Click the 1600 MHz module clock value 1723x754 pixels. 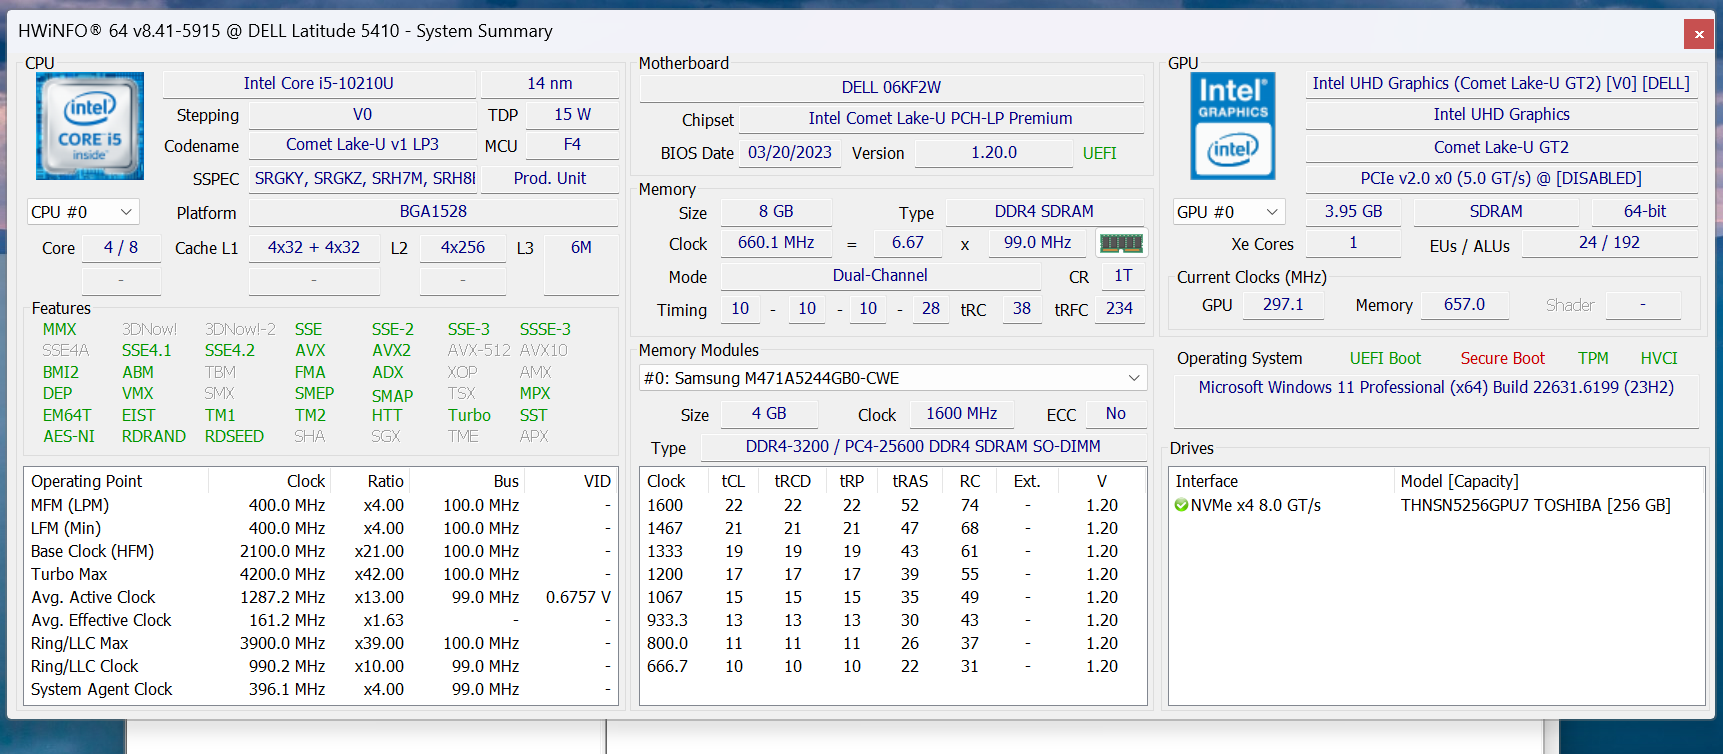pos(961,414)
